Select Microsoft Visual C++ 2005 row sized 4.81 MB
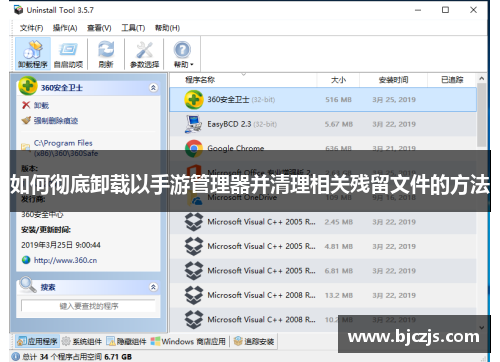This screenshot has height=362, width=500. [x=323, y=246]
